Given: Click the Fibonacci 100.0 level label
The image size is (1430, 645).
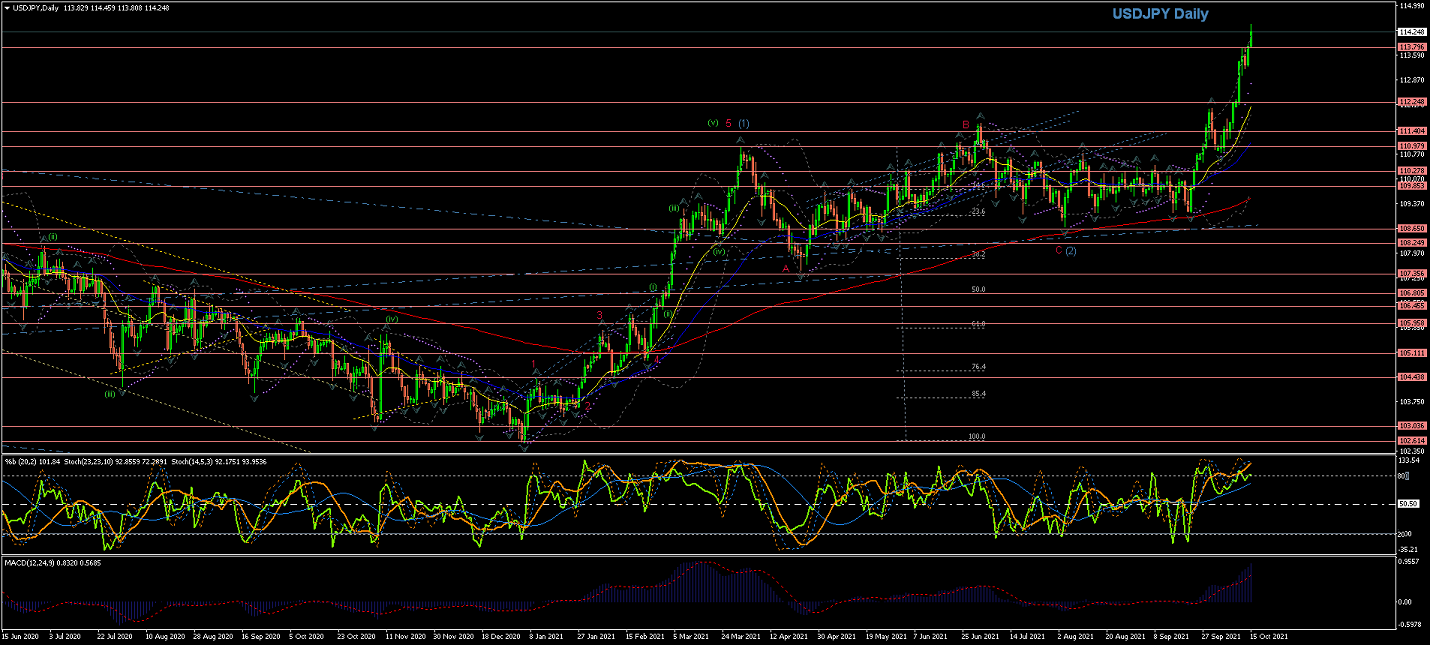Looking at the screenshot, I should coord(979,437).
